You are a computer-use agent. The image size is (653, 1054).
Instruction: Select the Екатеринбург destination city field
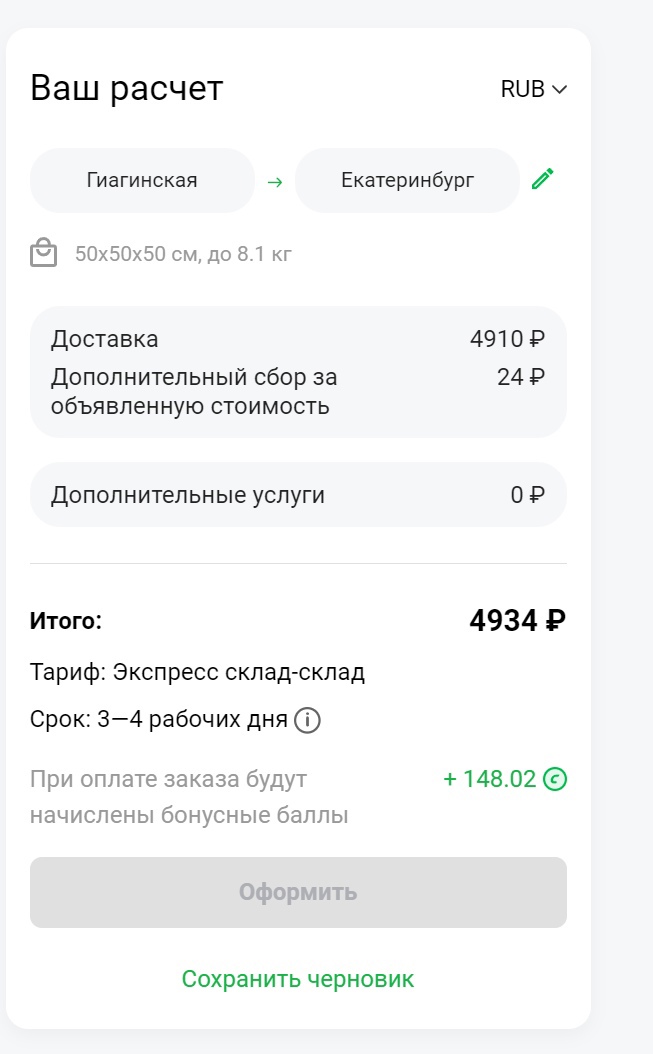(407, 181)
